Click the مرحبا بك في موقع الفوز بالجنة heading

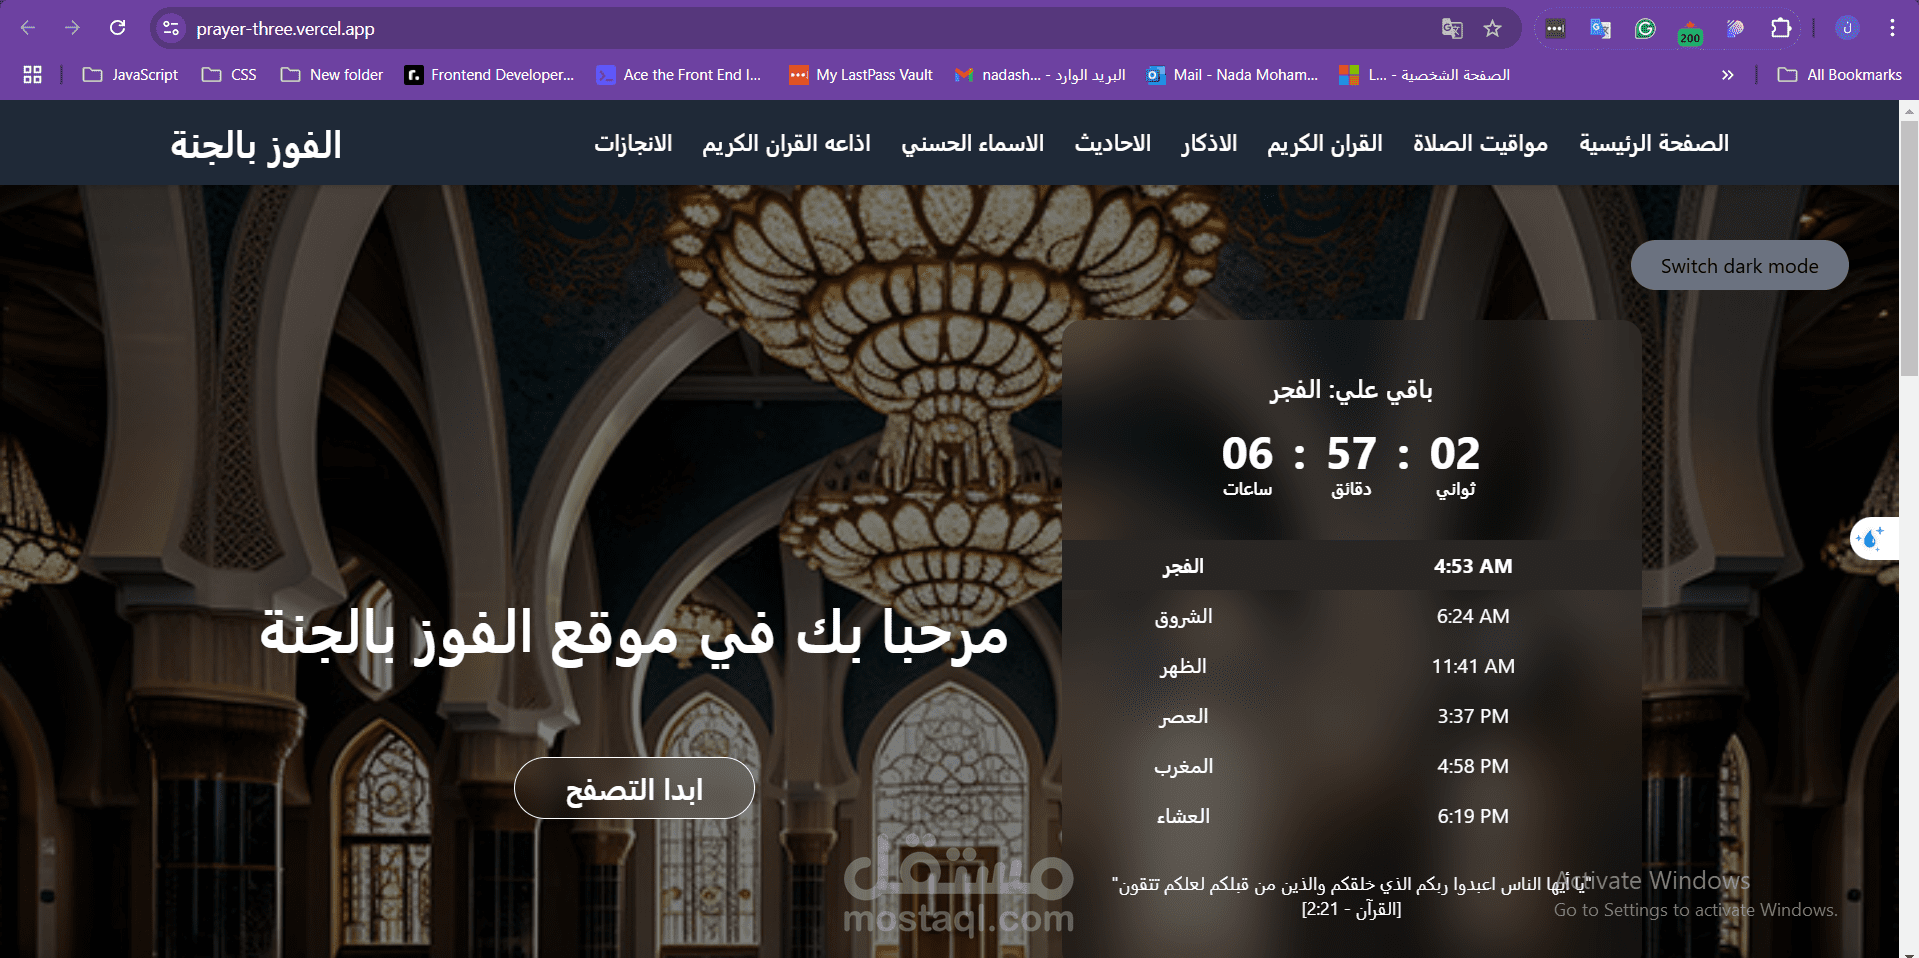(634, 635)
